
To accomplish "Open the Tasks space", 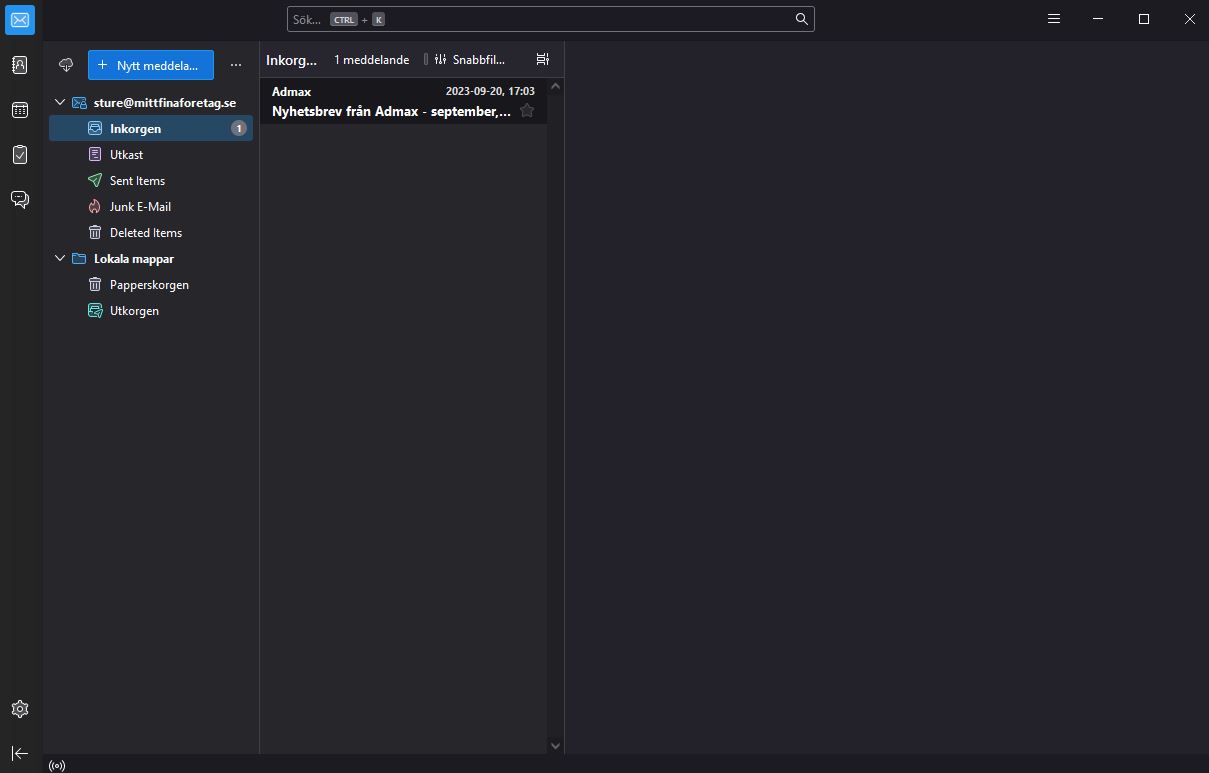I will [x=20, y=155].
